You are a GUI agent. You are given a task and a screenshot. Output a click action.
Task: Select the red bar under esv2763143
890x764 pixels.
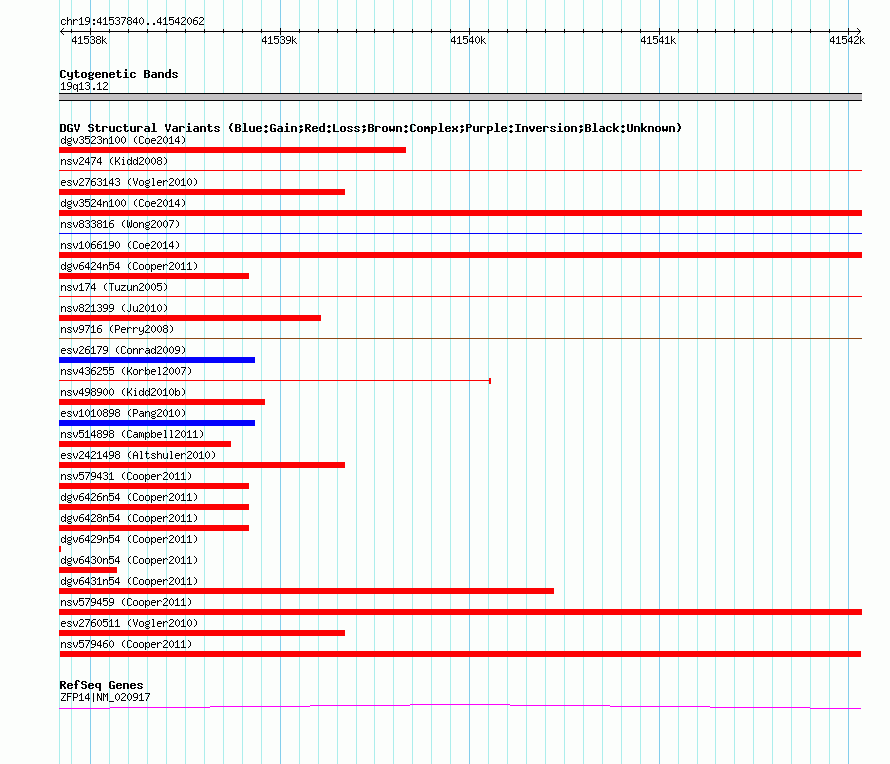(x=202, y=192)
